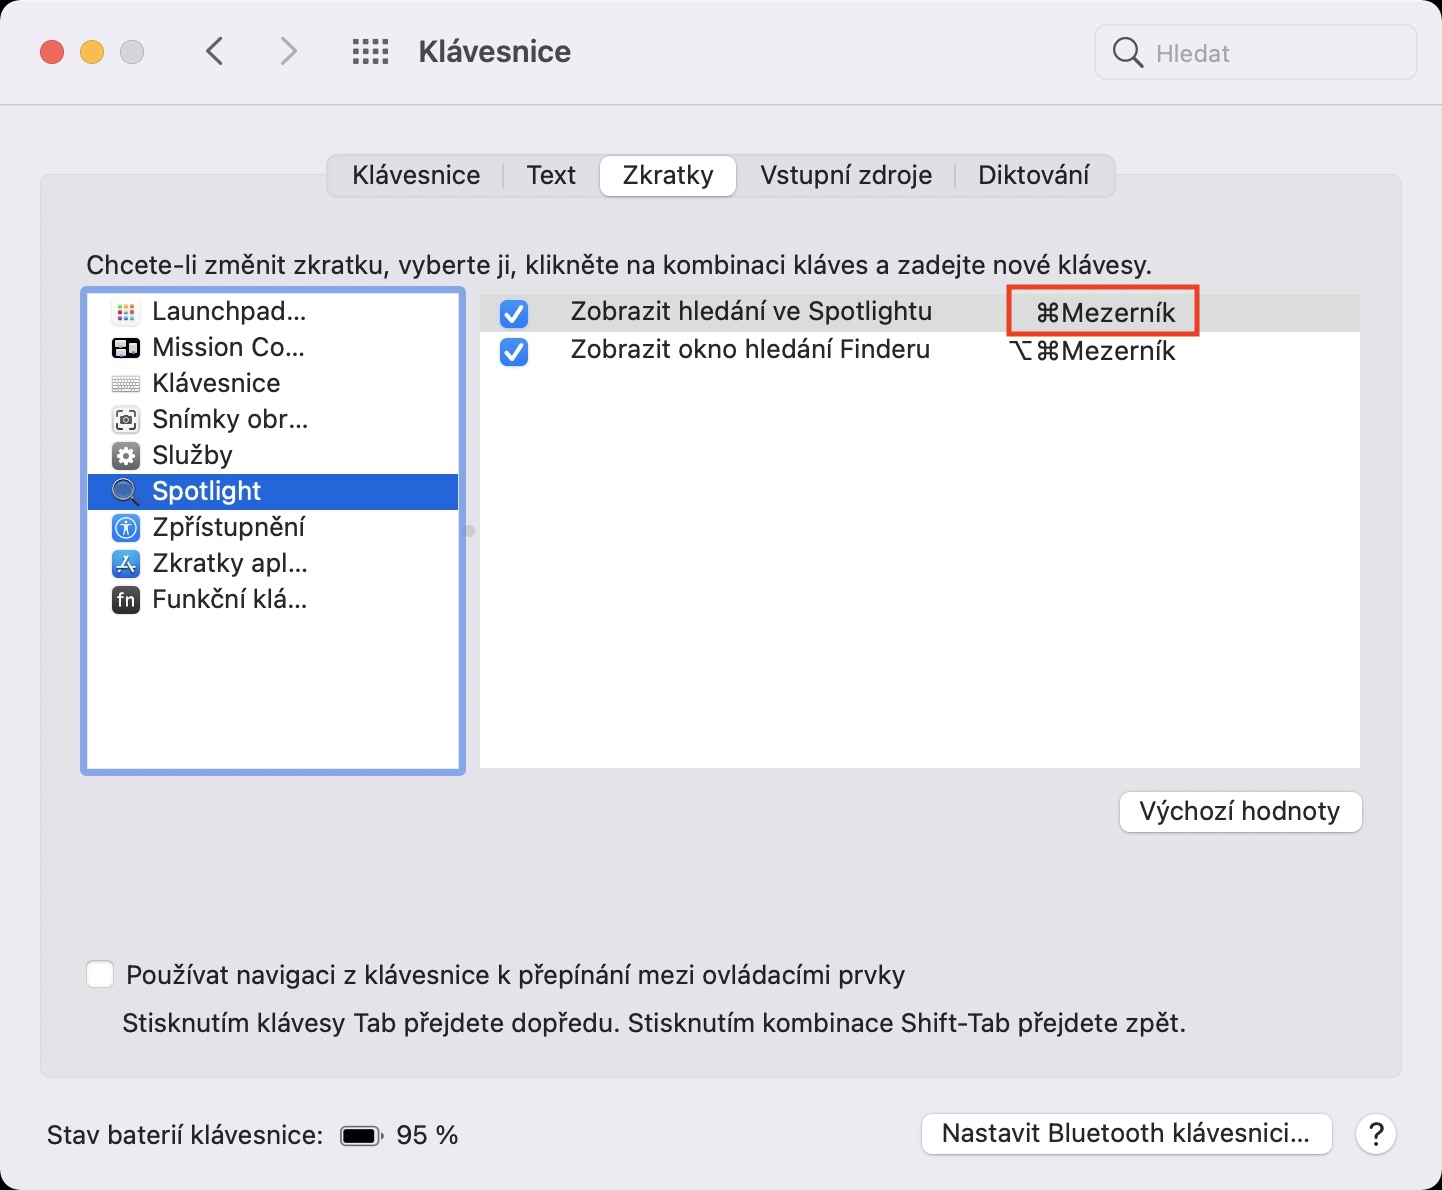1442x1190 pixels.
Task: Switch to the Text tab
Action: [x=551, y=176]
